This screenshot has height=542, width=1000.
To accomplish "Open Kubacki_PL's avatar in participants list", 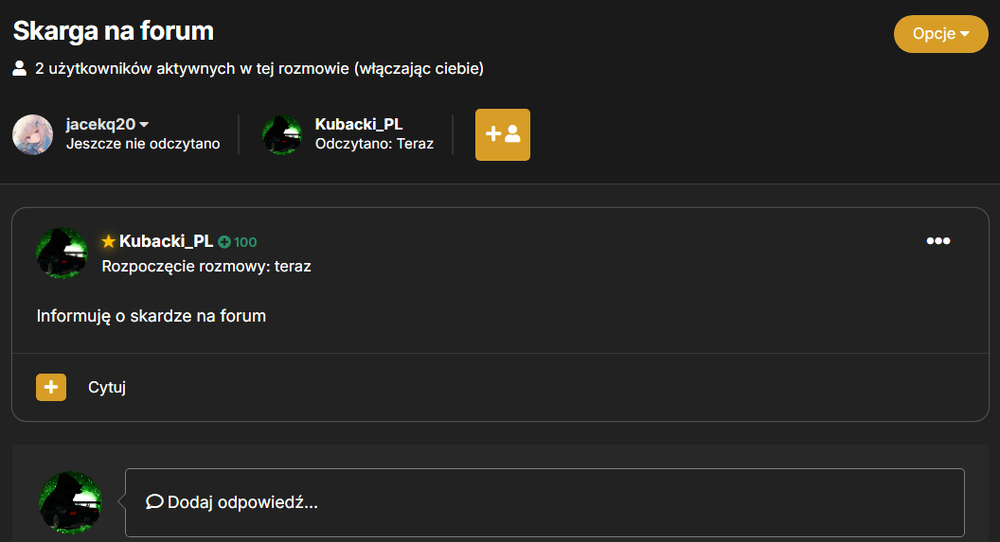I will [282, 135].
